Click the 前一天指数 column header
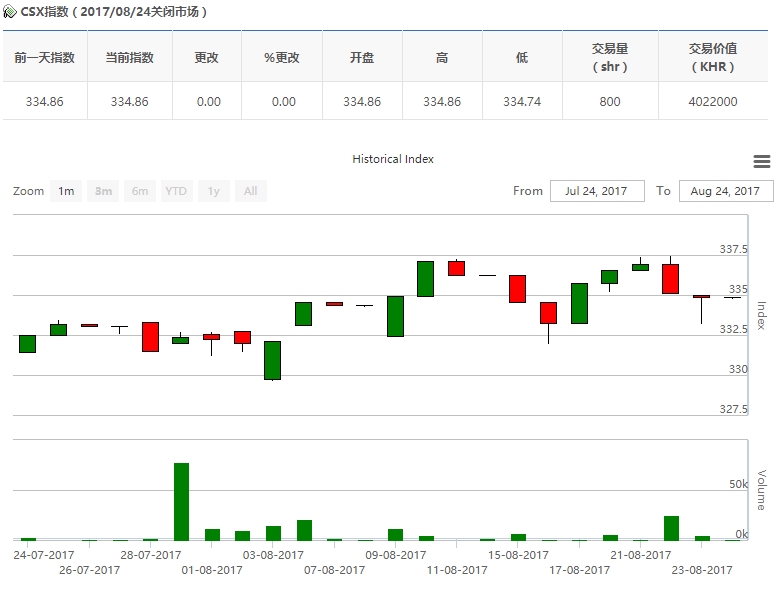The width and height of the screenshot is (780, 595). [x=45, y=58]
